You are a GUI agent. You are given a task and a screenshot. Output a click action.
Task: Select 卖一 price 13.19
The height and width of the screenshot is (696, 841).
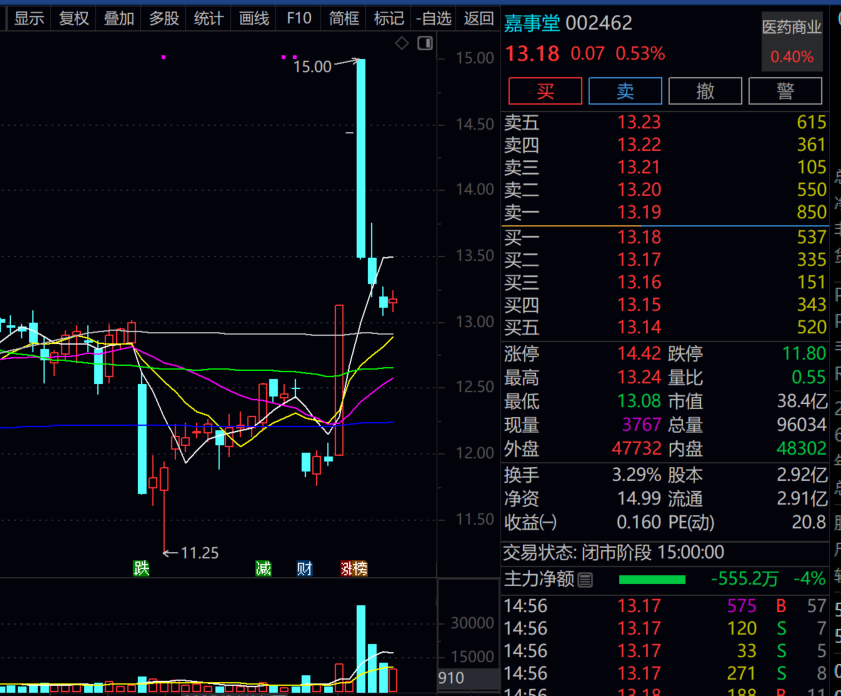tap(639, 212)
